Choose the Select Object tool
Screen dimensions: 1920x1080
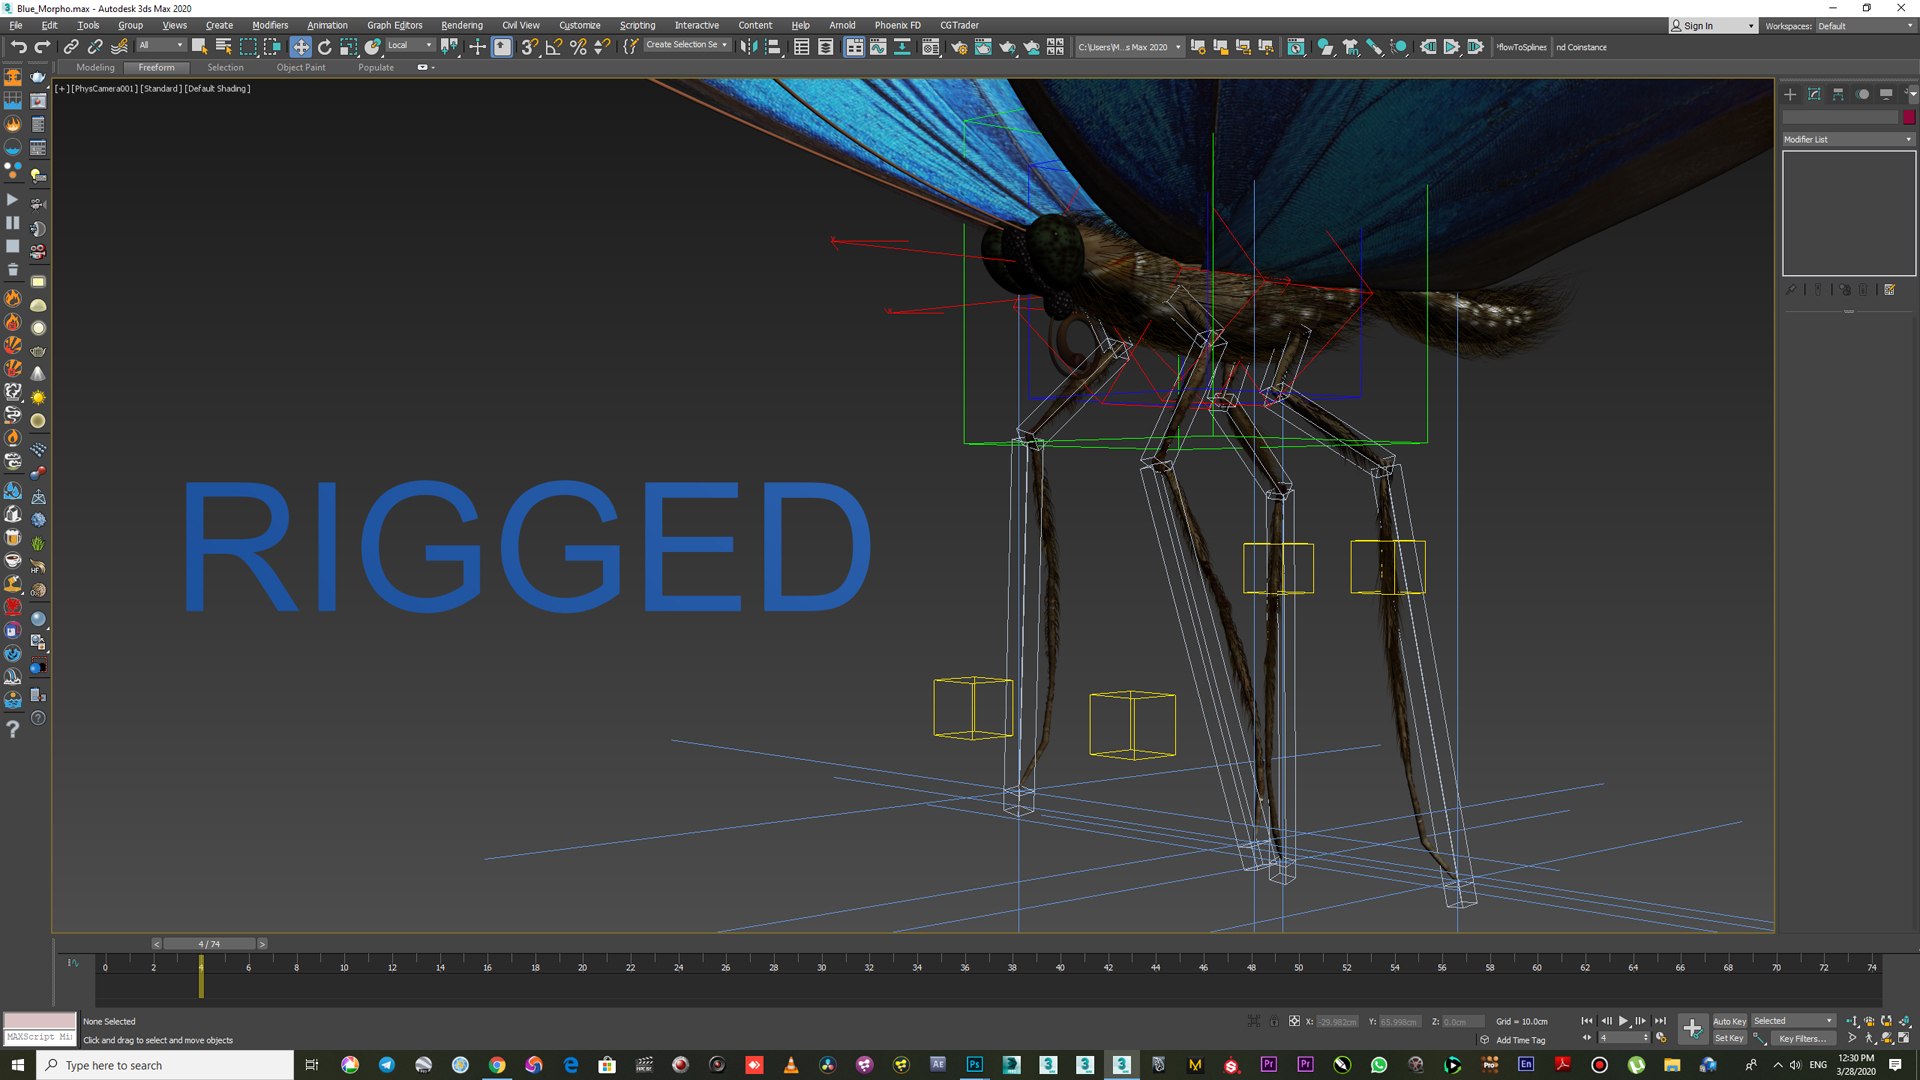coord(199,47)
